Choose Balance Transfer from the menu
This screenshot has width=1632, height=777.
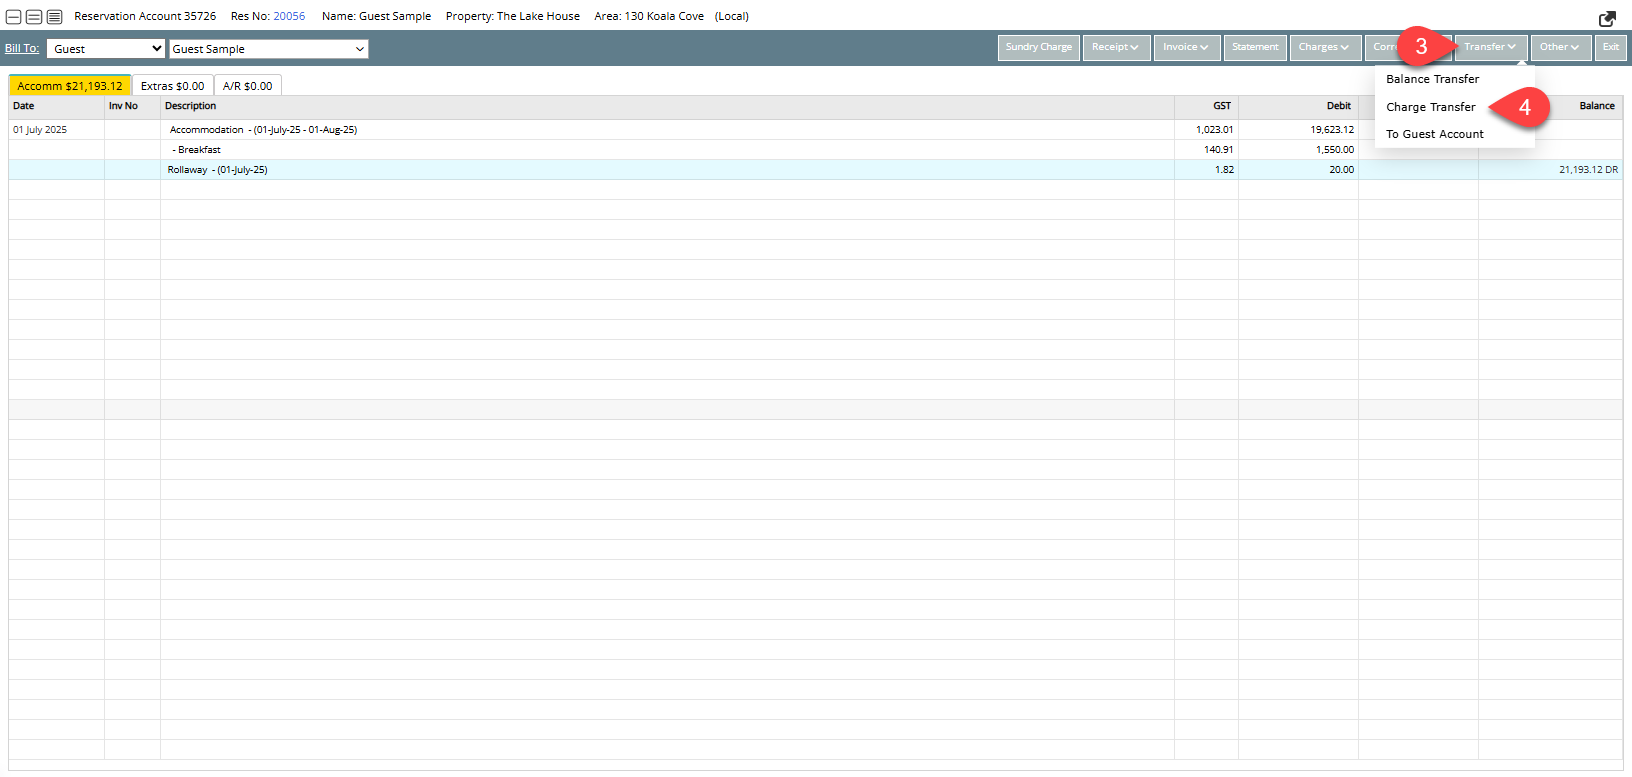point(1432,79)
